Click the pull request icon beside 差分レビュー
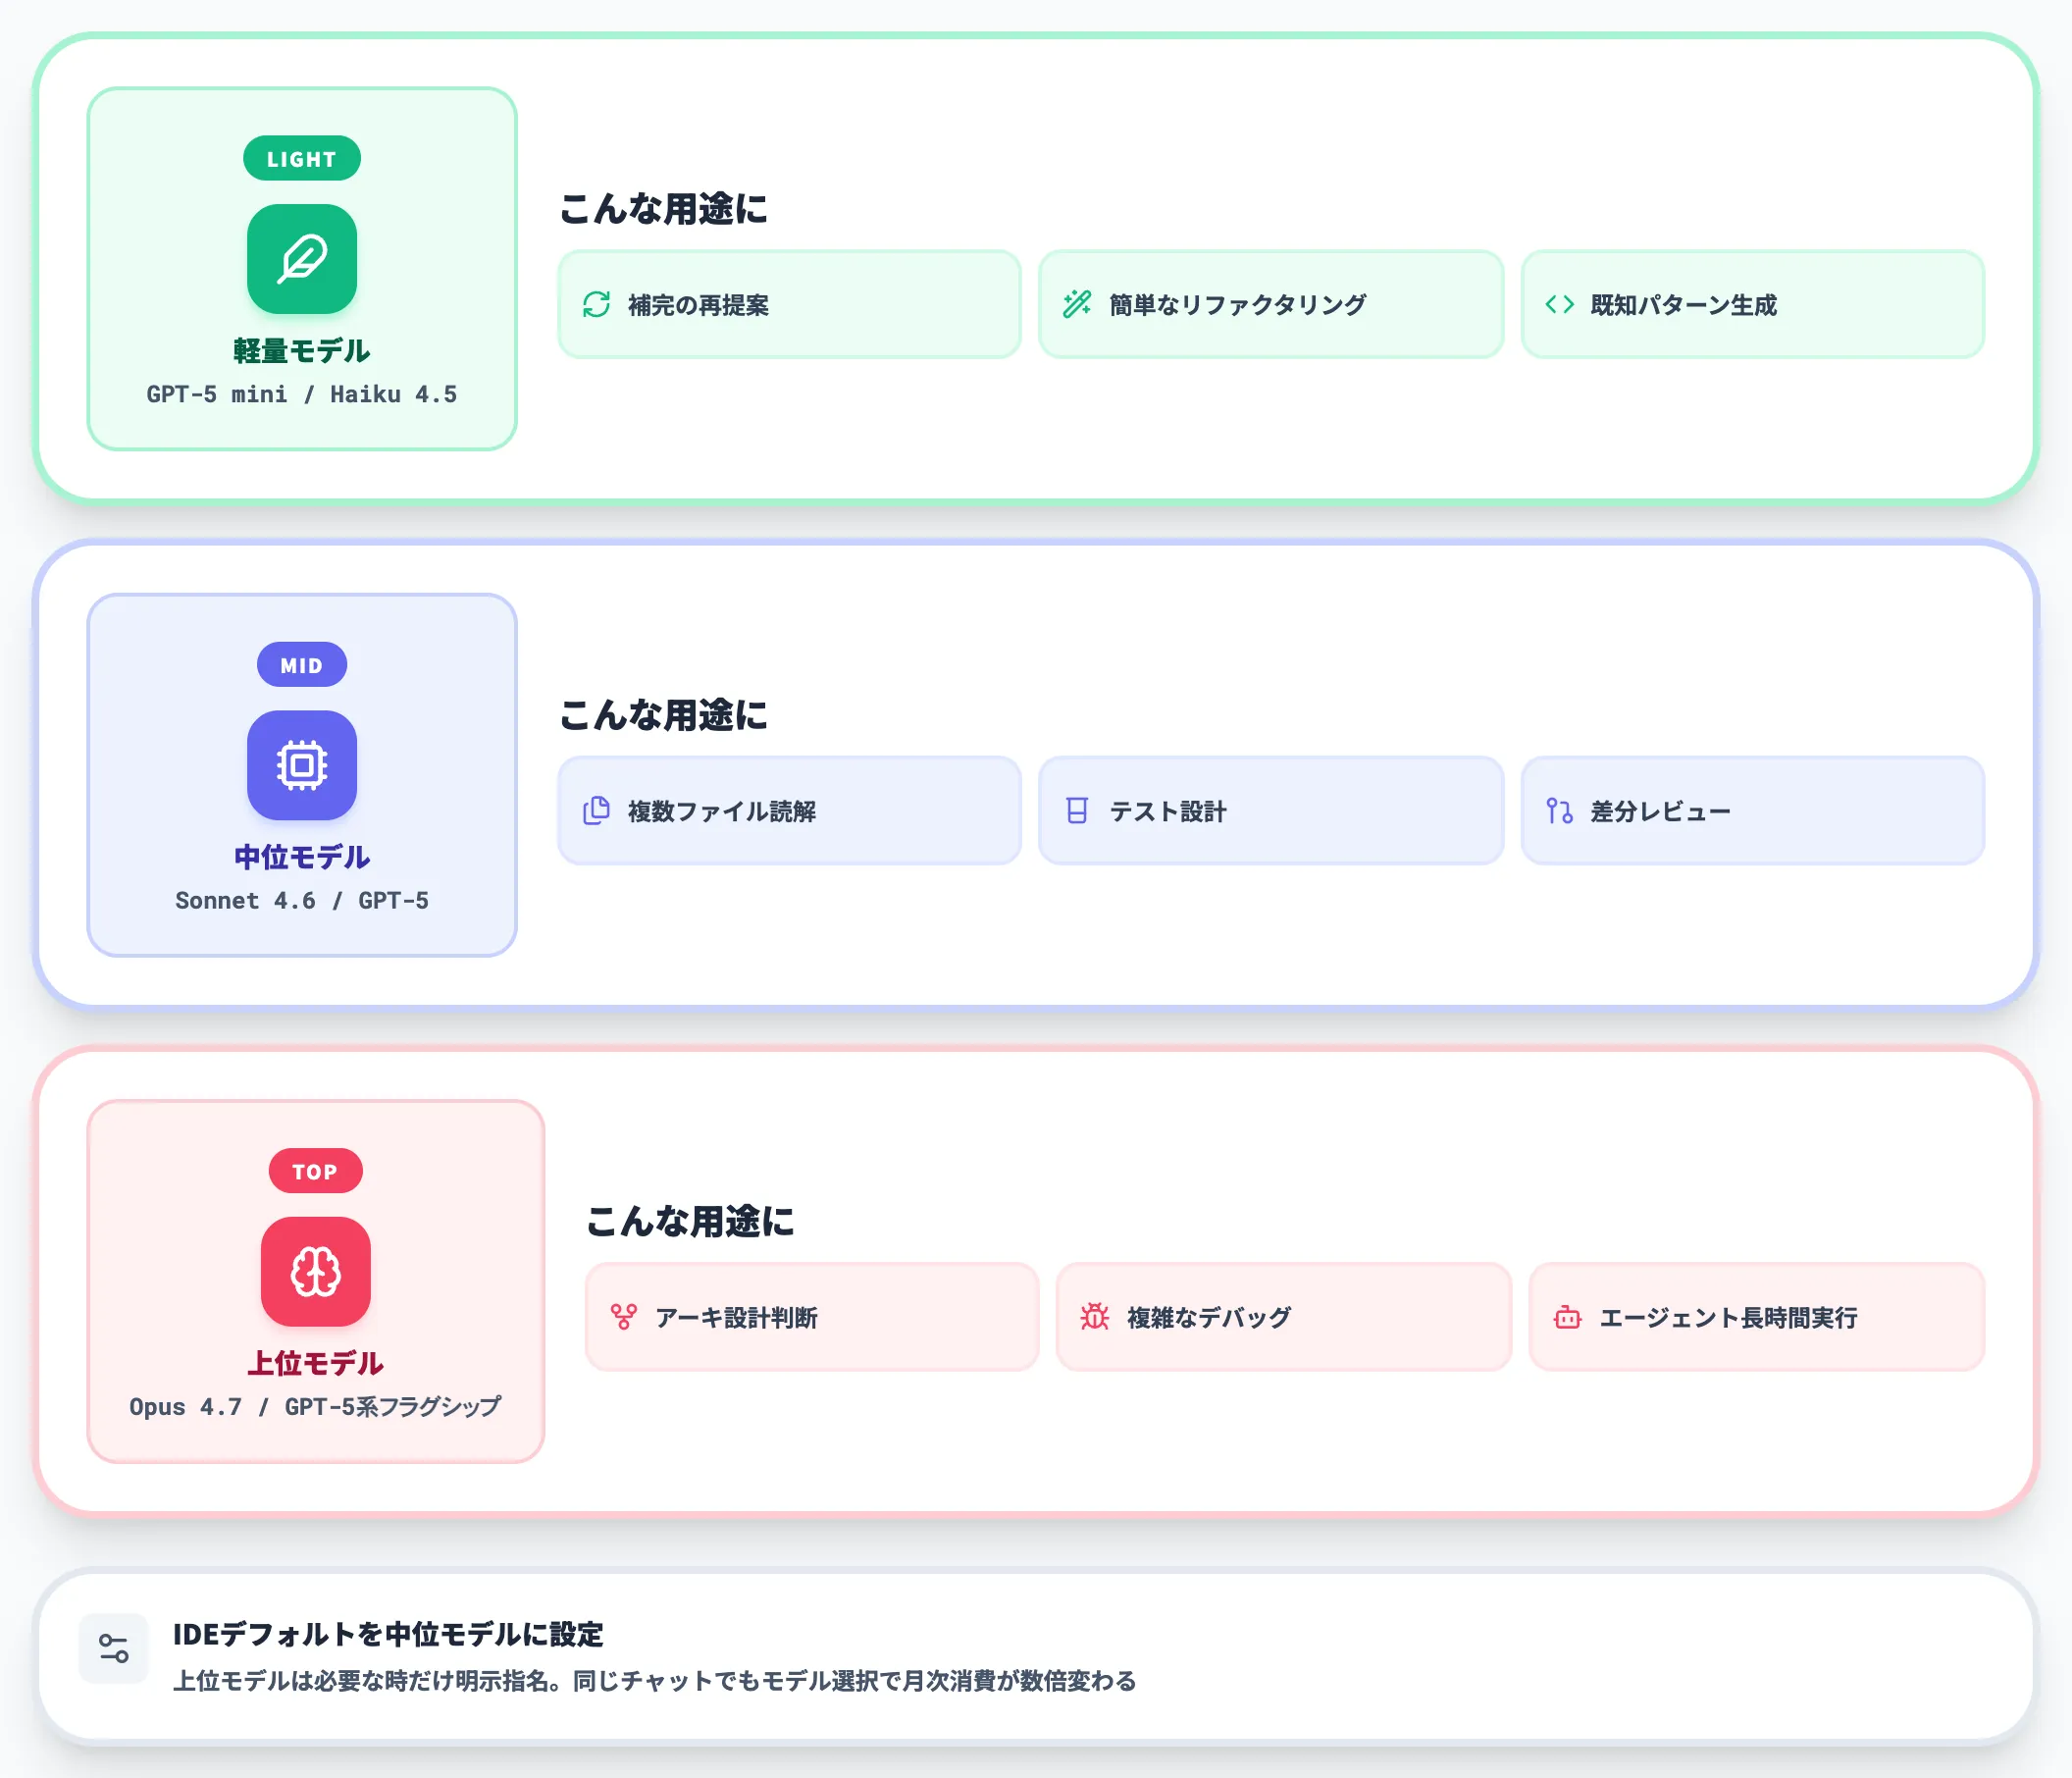The width and height of the screenshot is (2072, 1778). [x=1560, y=810]
